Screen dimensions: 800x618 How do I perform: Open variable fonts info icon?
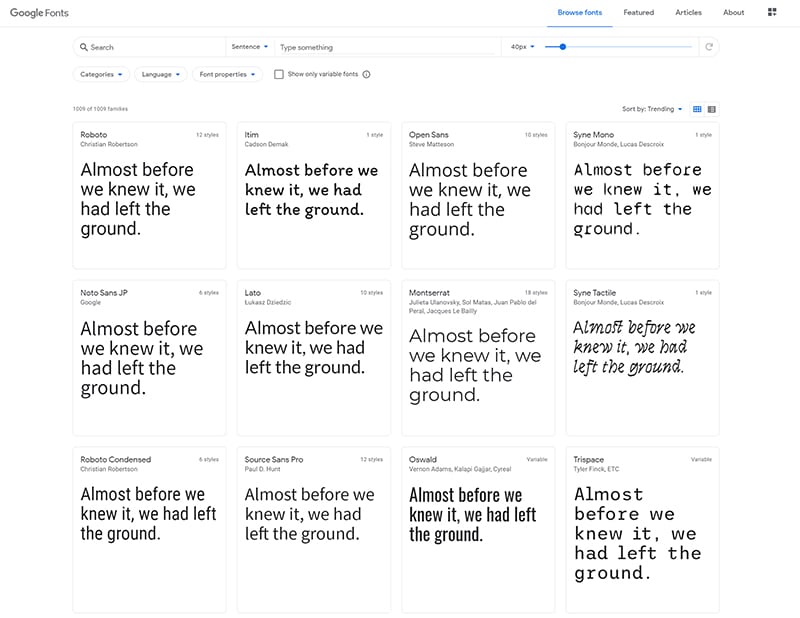(x=366, y=75)
